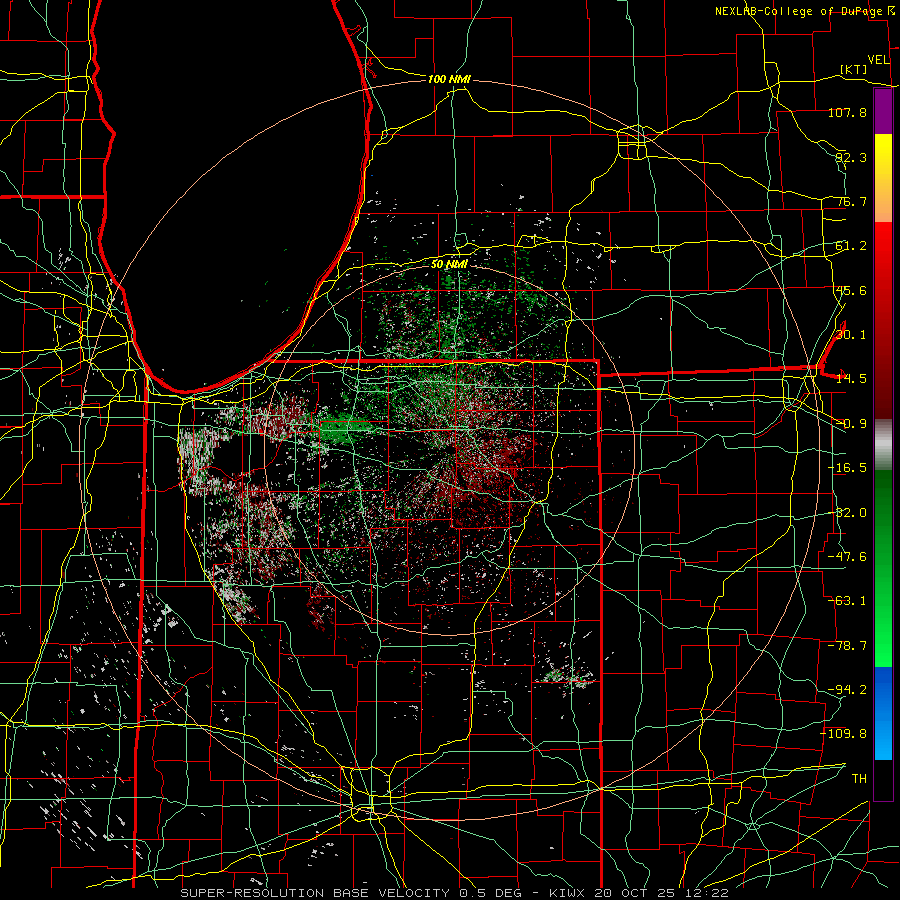Click the 100 NMI range ring label

(449, 79)
